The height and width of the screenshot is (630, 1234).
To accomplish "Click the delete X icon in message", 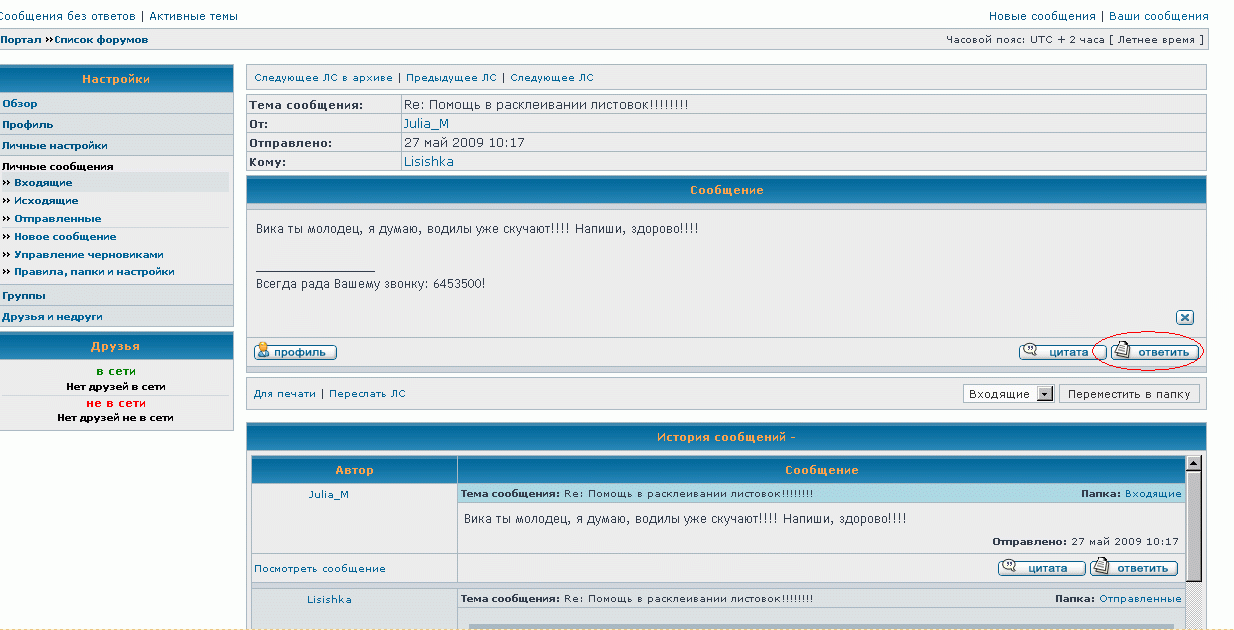I will click(1185, 317).
